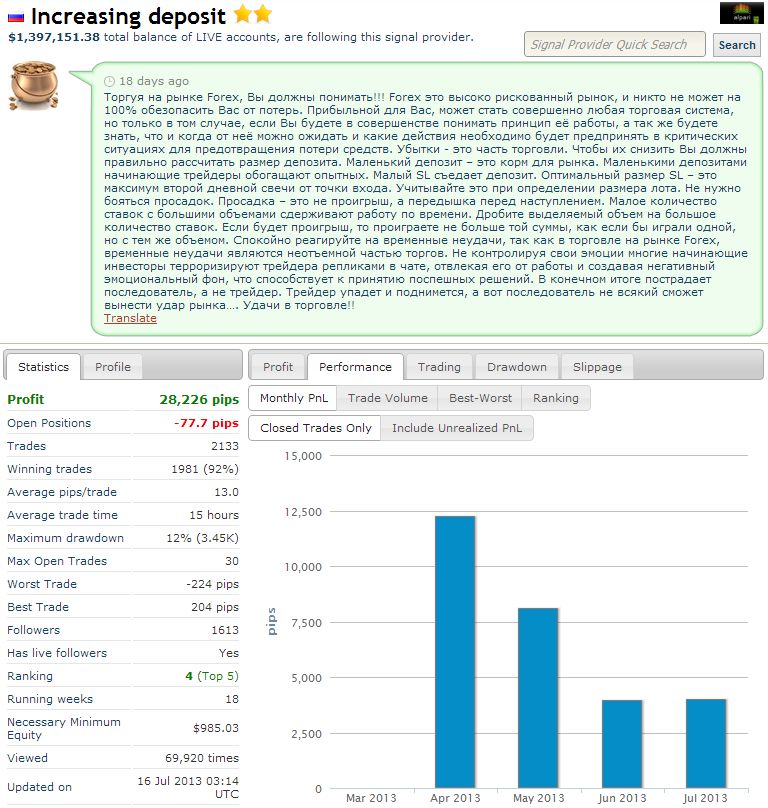The height and width of the screenshot is (808, 768).
Task: Select Closed Trades Only
Action: pyautogui.click(x=315, y=428)
